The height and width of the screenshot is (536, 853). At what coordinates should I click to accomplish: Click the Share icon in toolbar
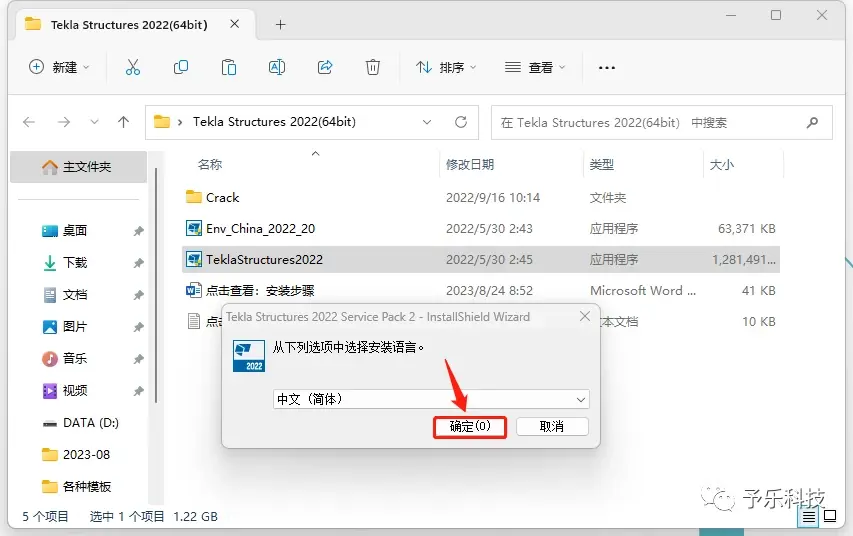coord(325,67)
